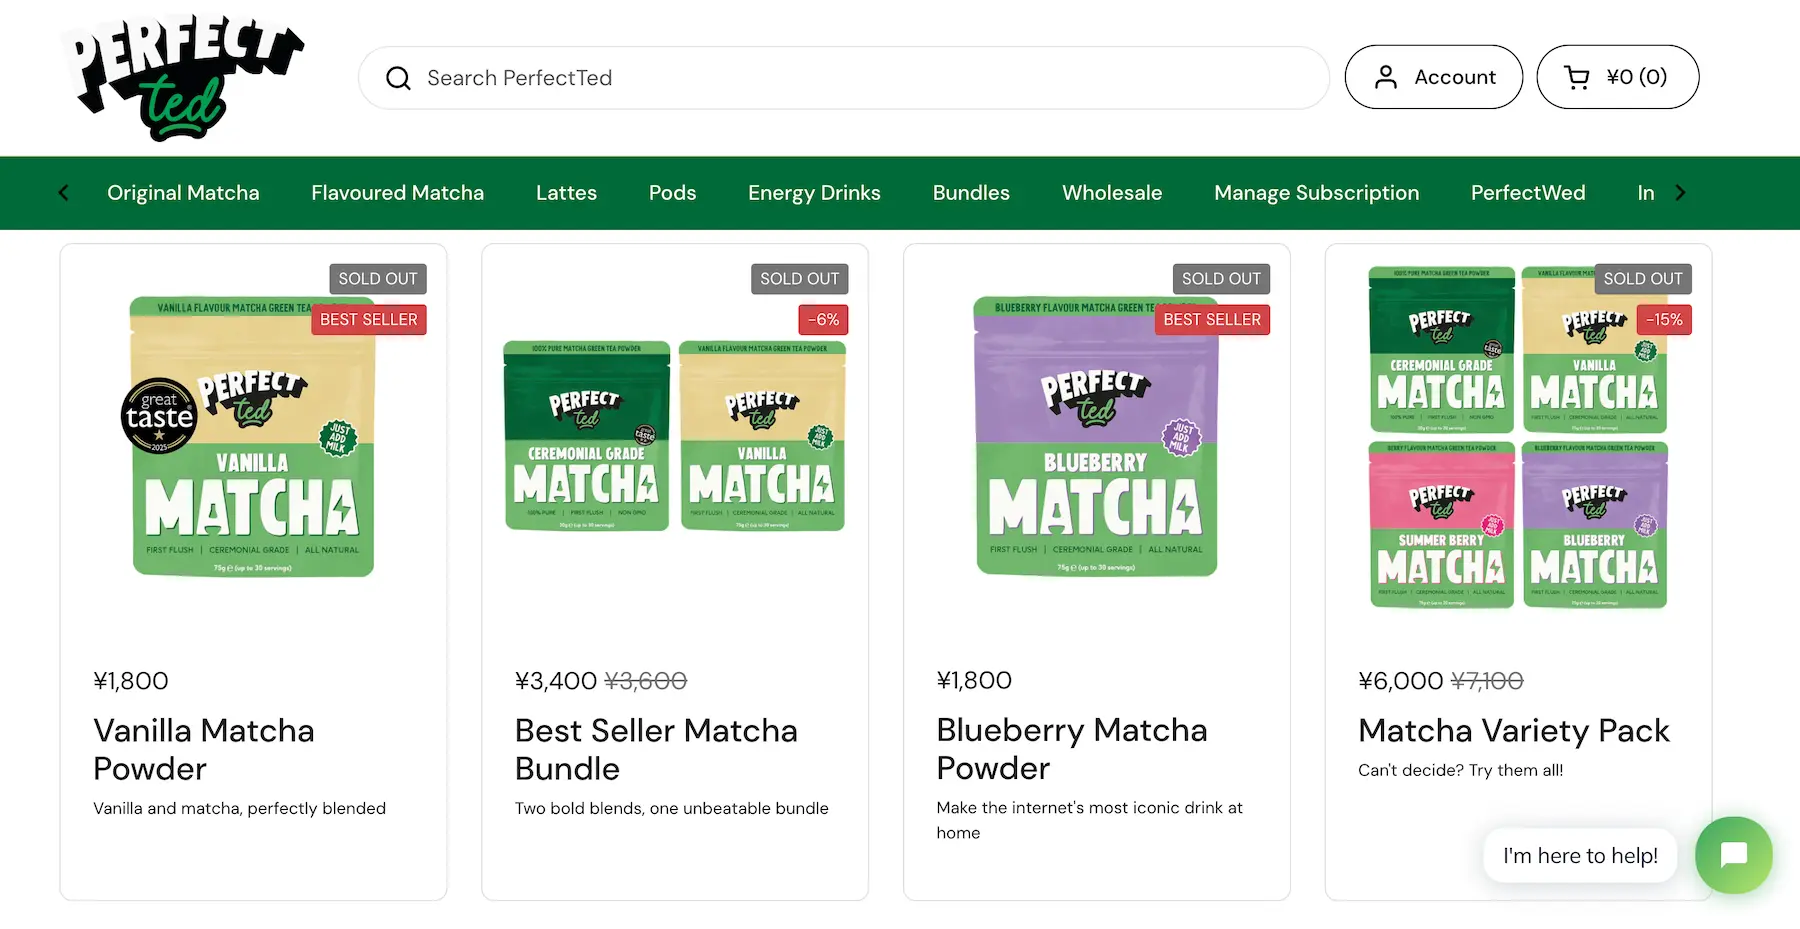Click the -6% discount badge
Viewport: 1800px width, 929px height.
click(824, 320)
